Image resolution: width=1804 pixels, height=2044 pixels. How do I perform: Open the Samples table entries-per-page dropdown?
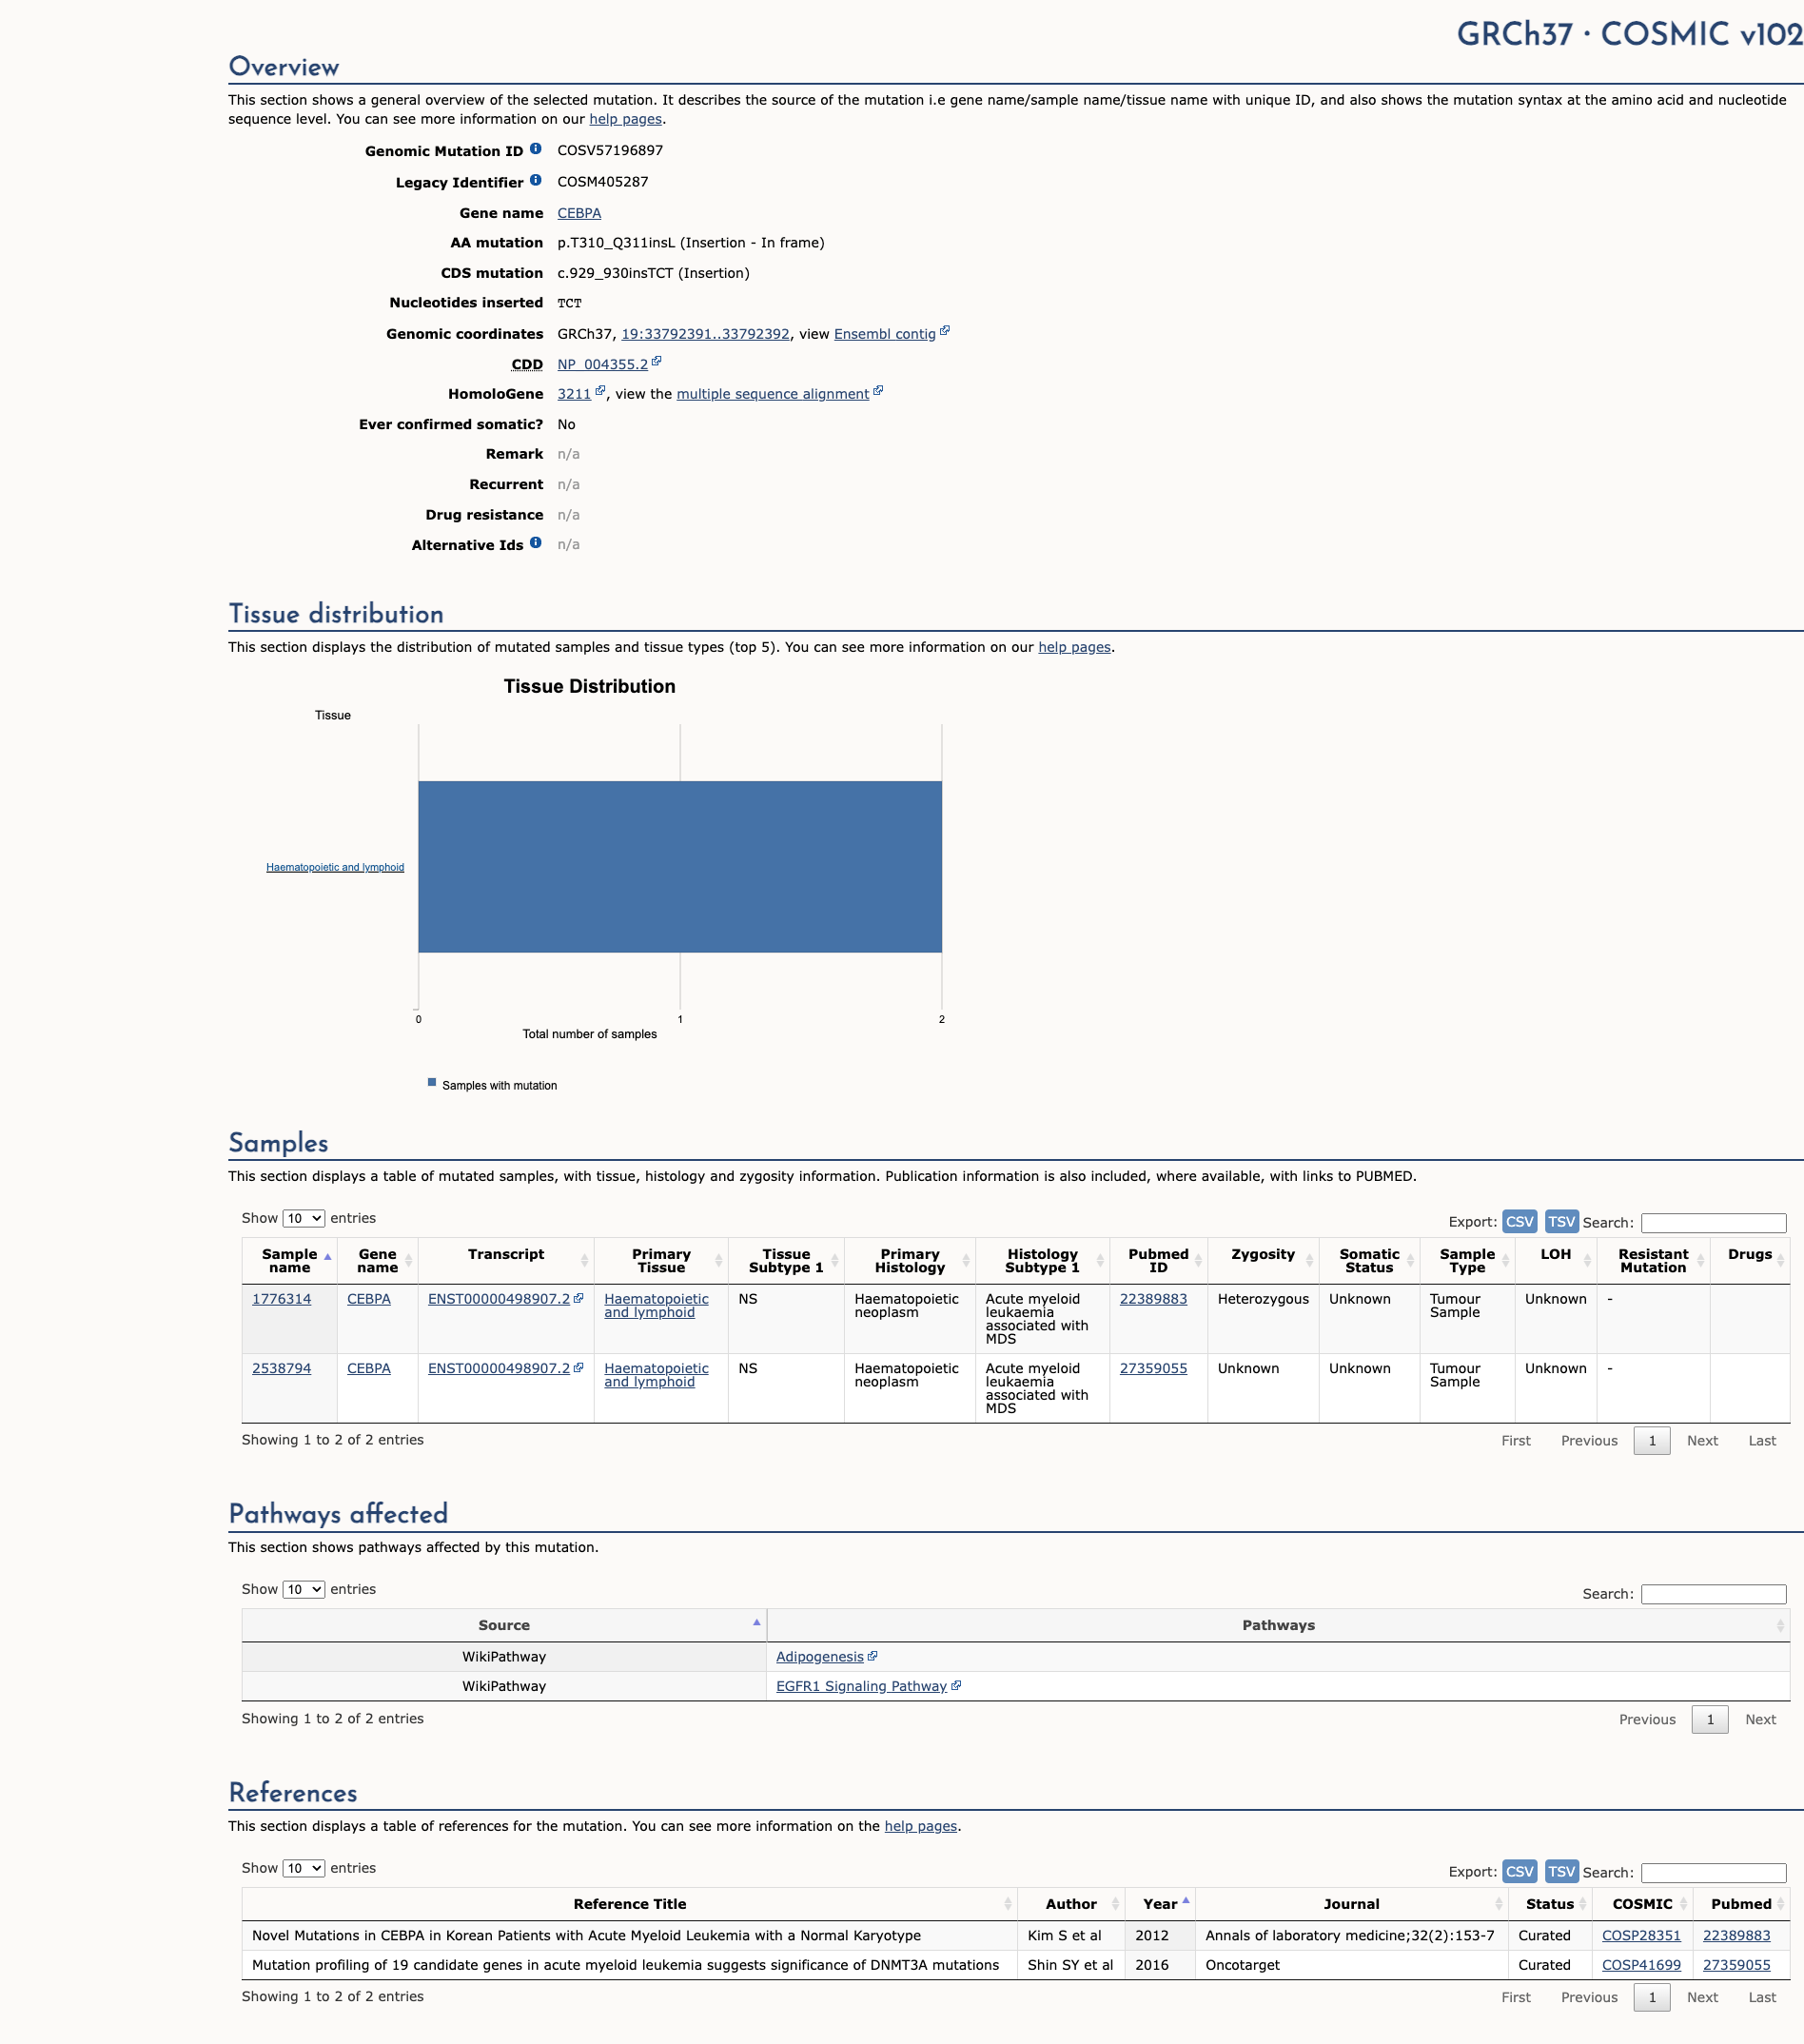pyautogui.click(x=304, y=1218)
